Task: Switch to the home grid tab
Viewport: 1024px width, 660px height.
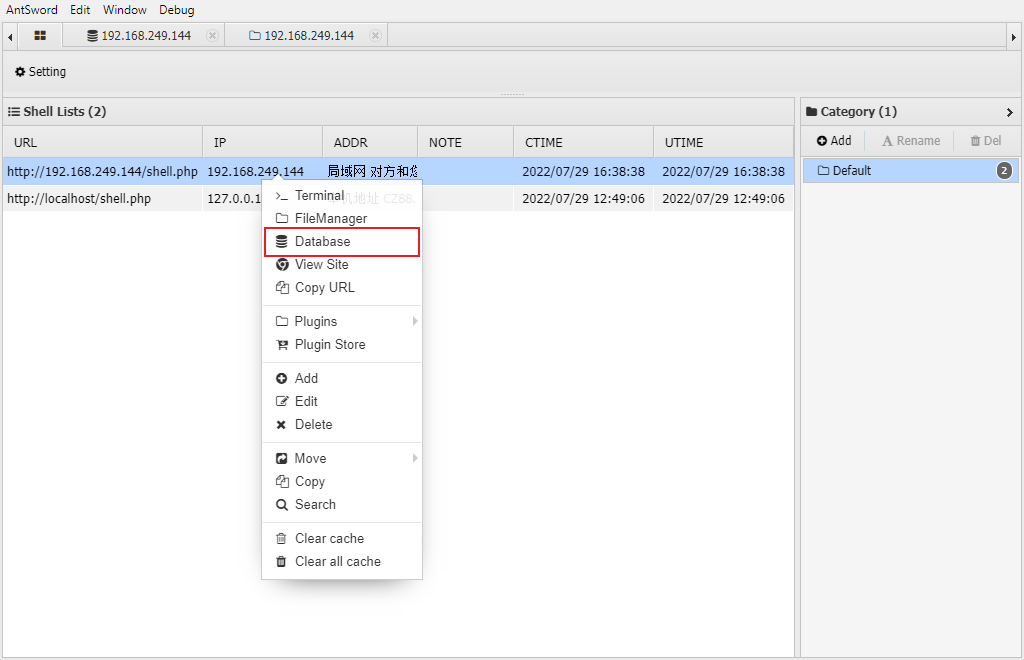Action: [x=40, y=35]
